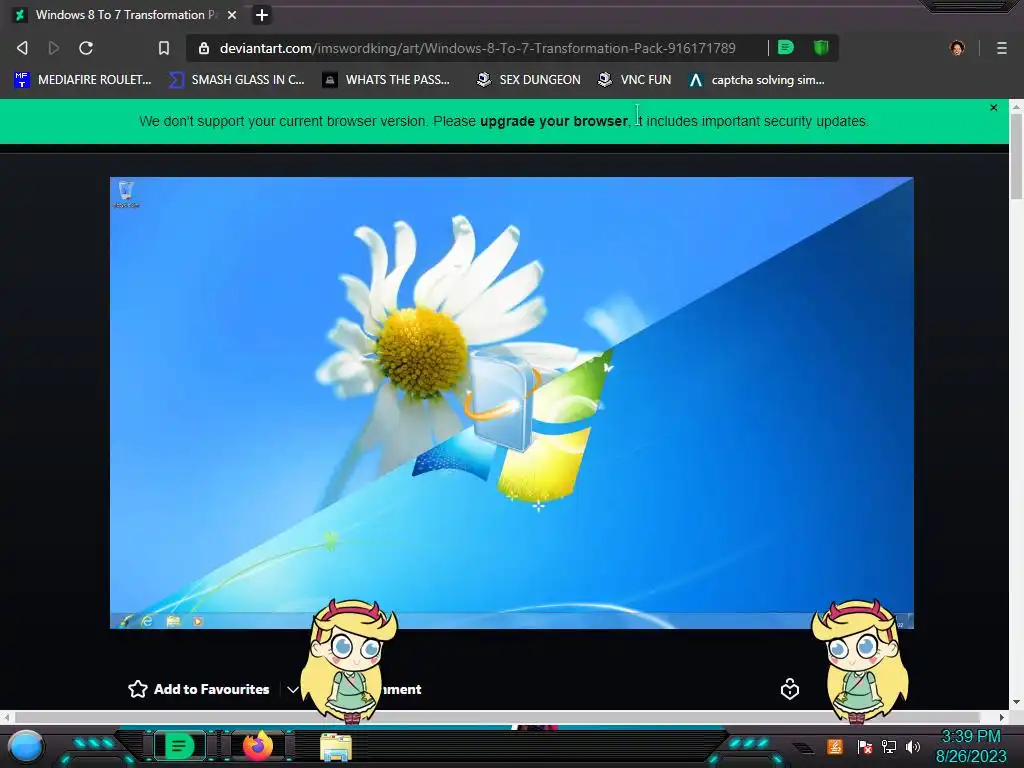Click the vertical scrollbar thumb
Screen dimensions: 1024x768
(1016, 157)
